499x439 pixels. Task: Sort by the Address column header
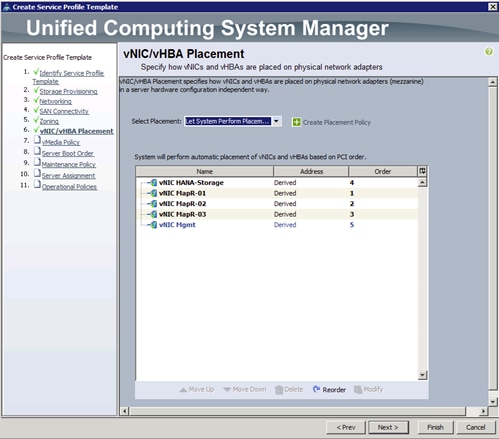pos(311,171)
